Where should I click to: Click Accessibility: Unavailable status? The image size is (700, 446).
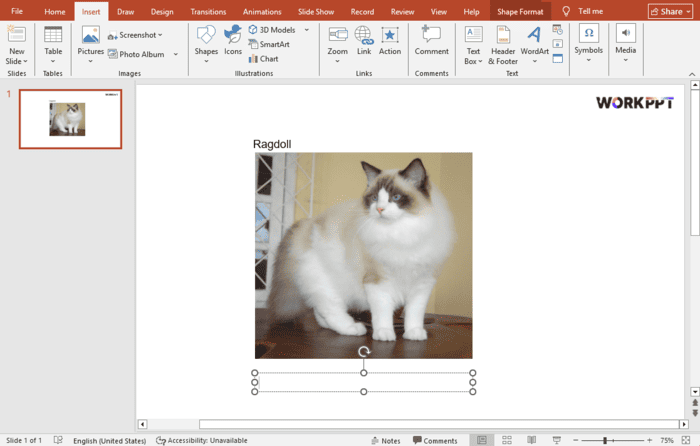(202, 441)
